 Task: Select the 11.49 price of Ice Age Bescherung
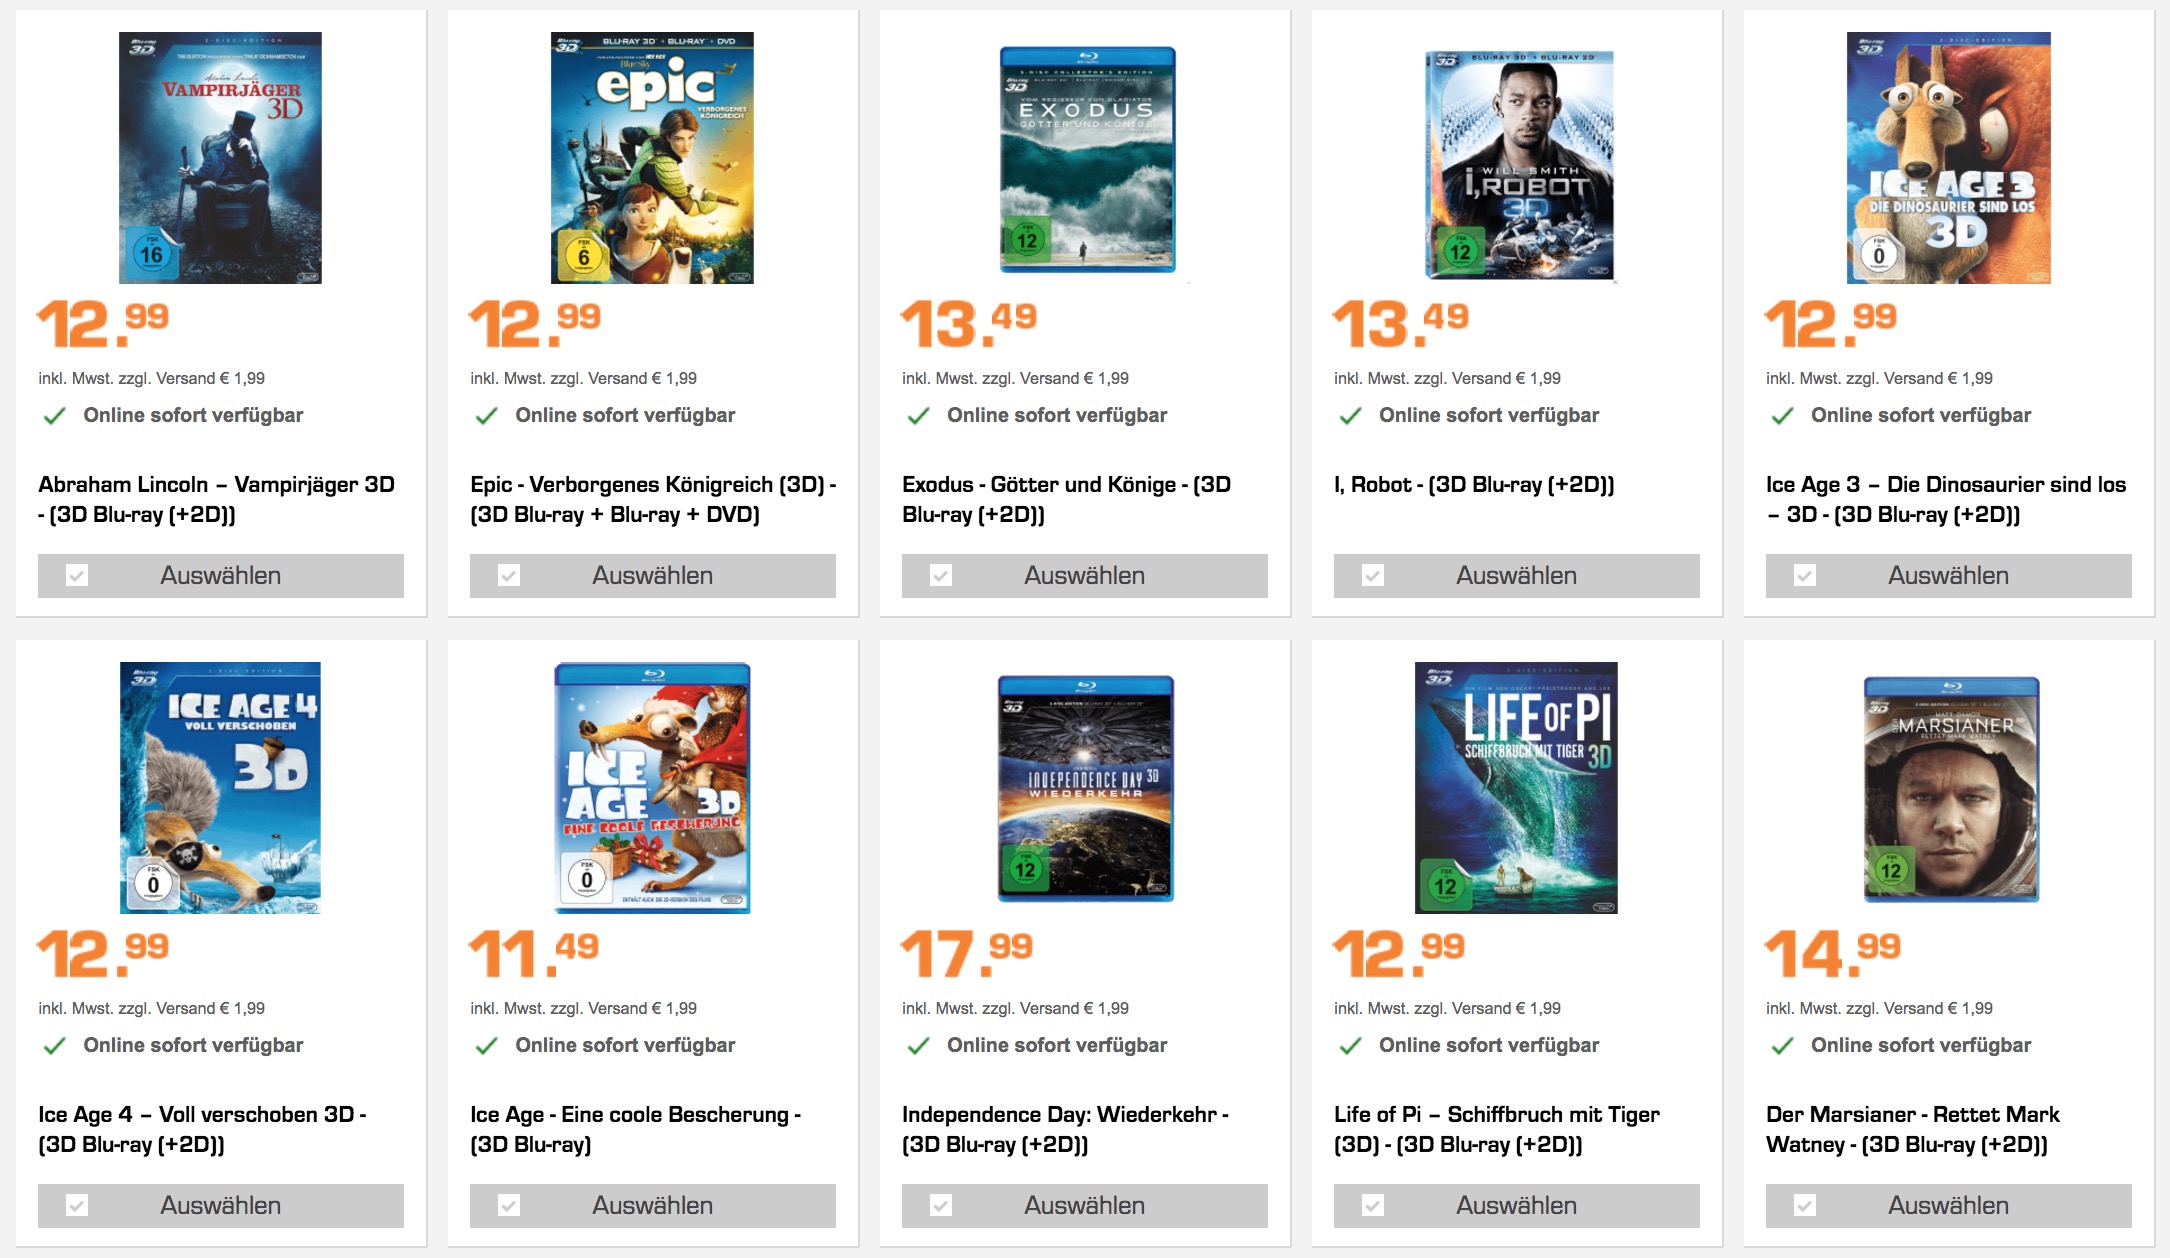tap(534, 953)
